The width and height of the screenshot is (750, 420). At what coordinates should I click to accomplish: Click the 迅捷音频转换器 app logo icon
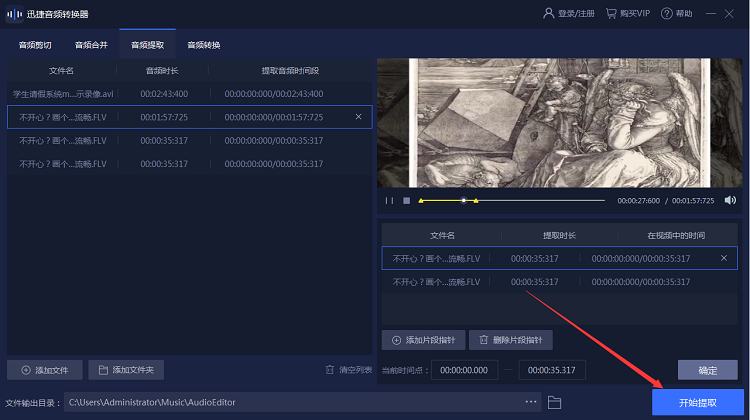(x=14, y=14)
